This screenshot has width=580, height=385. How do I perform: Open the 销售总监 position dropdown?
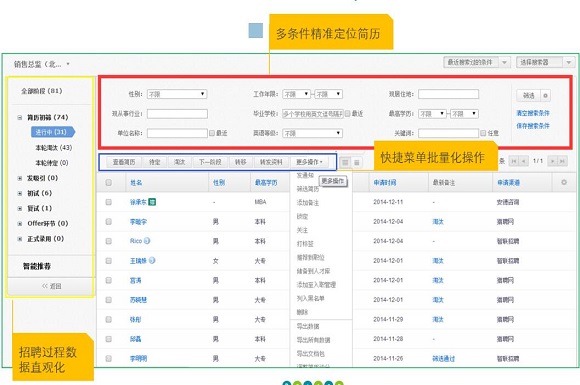pyautogui.click(x=41, y=64)
